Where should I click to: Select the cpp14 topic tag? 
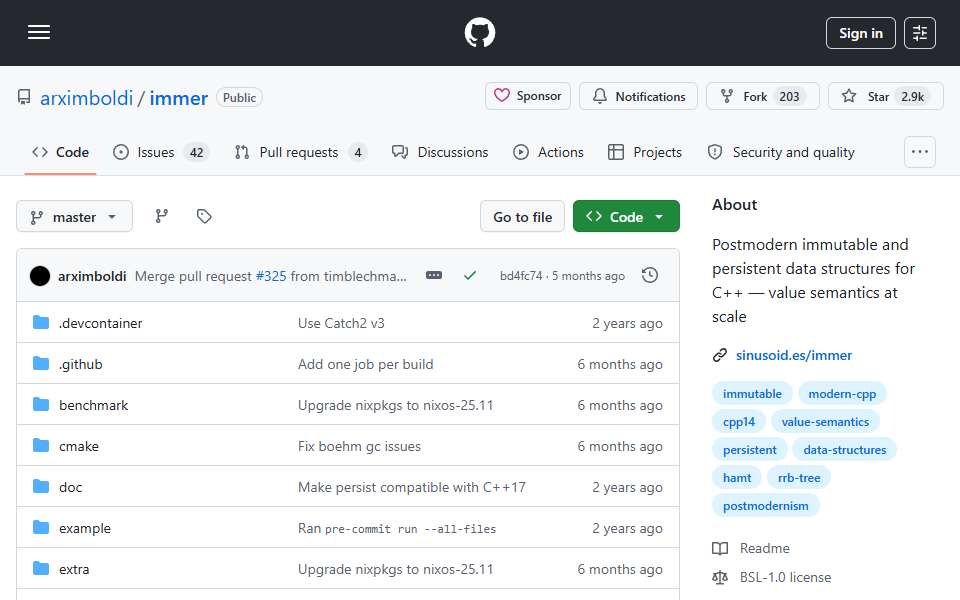pyautogui.click(x=738, y=422)
